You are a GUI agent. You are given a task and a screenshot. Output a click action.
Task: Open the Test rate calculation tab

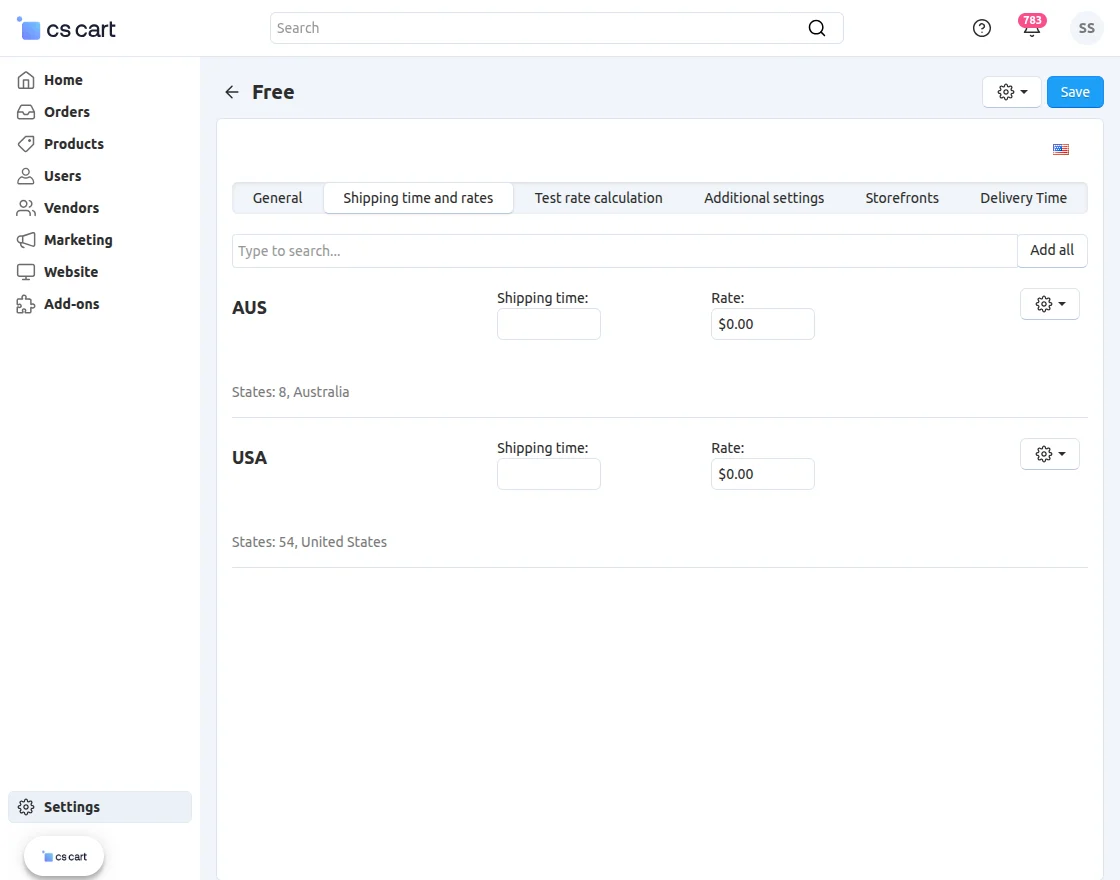point(598,198)
